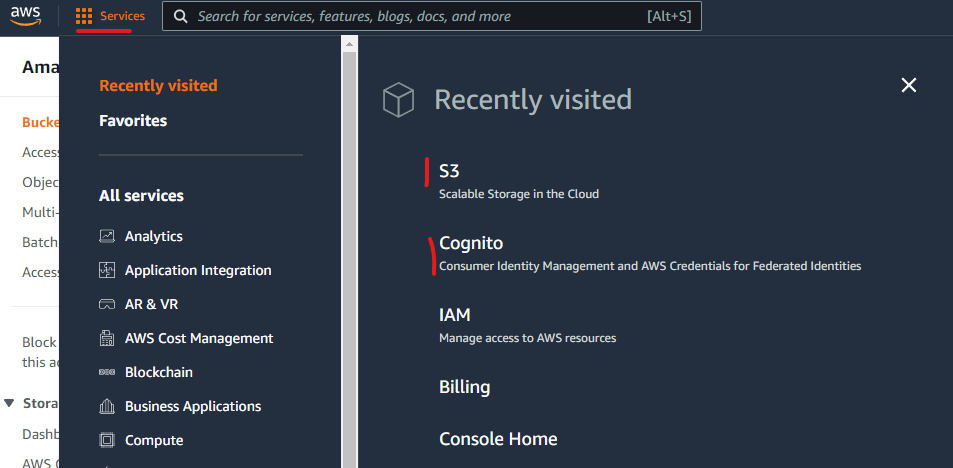Image resolution: width=953 pixels, height=468 pixels.
Task: Open the Favorites list
Action: click(x=133, y=120)
